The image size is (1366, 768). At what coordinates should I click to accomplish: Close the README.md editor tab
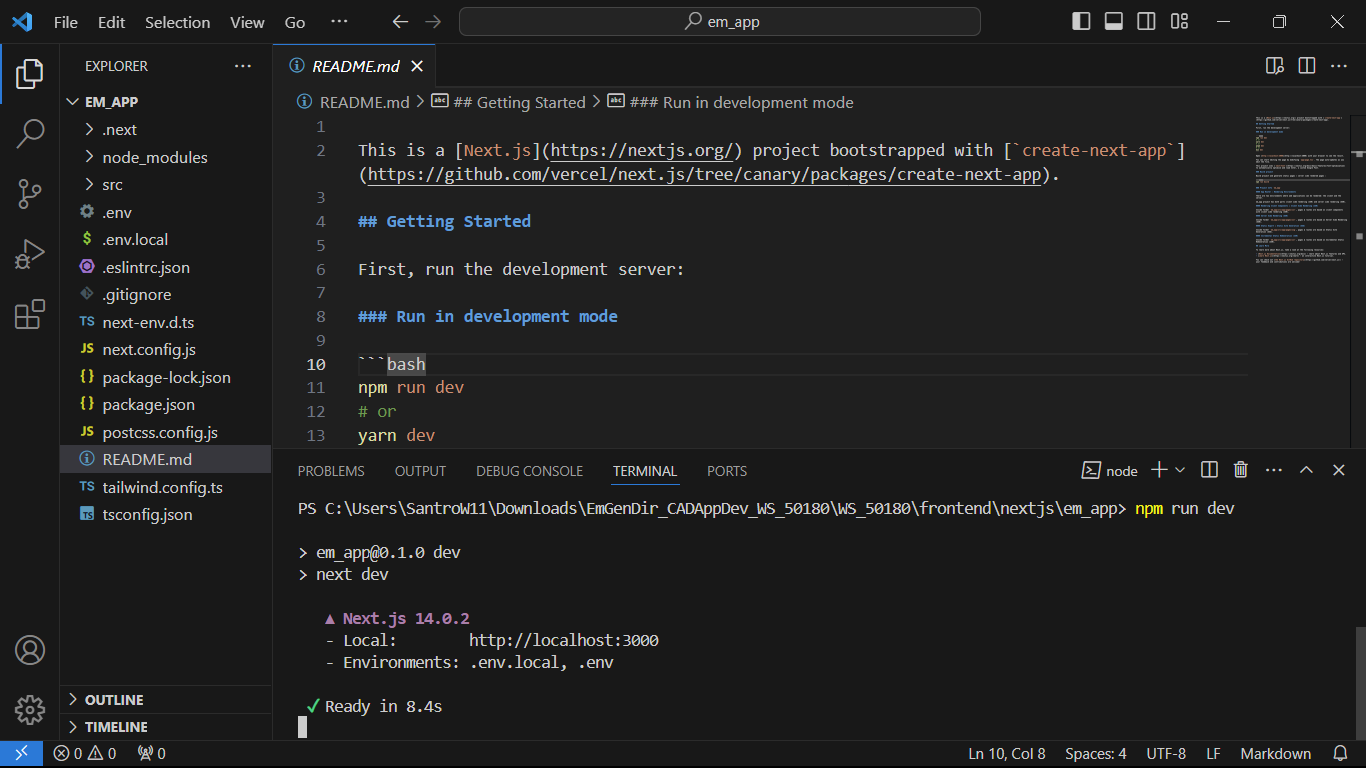[x=417, y=66]
